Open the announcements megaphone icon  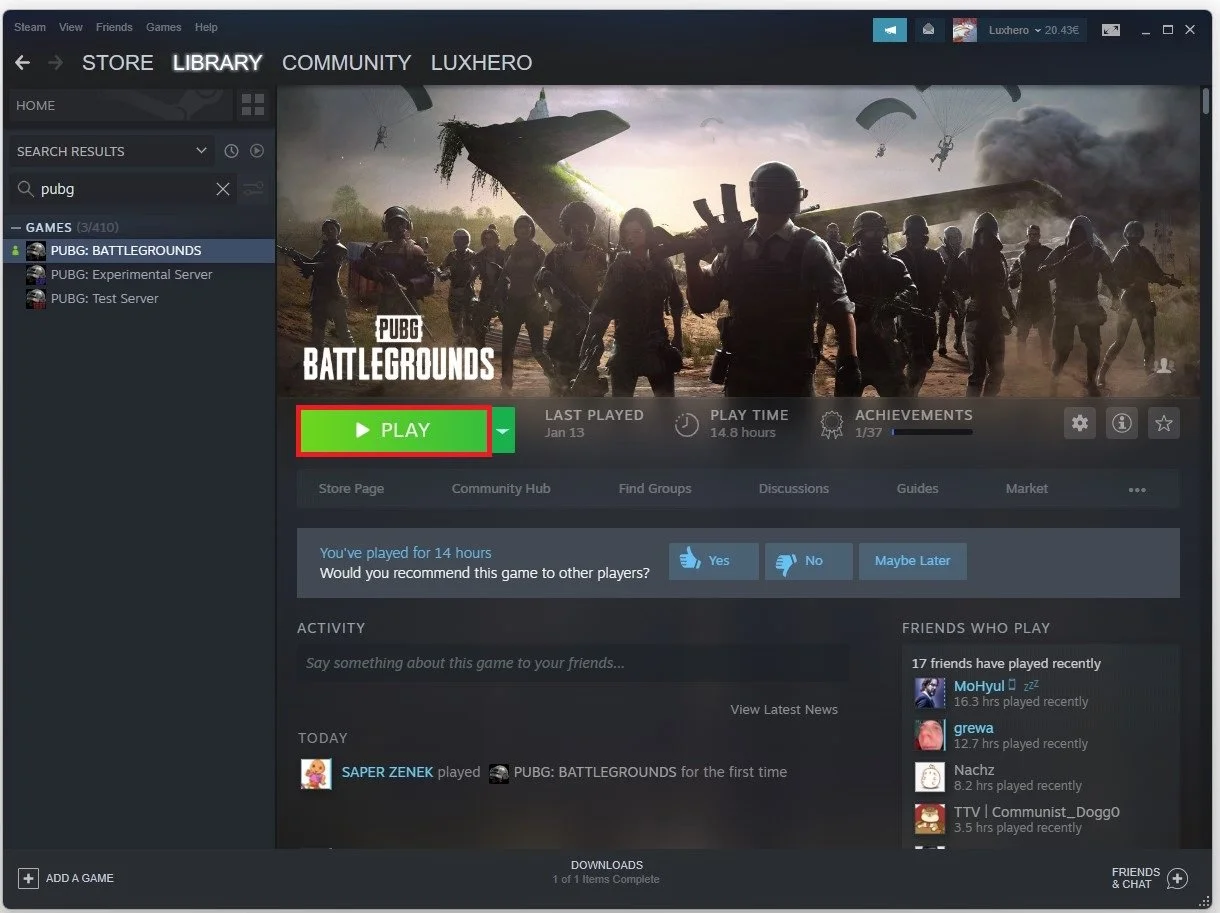click(x=889, y=30)
